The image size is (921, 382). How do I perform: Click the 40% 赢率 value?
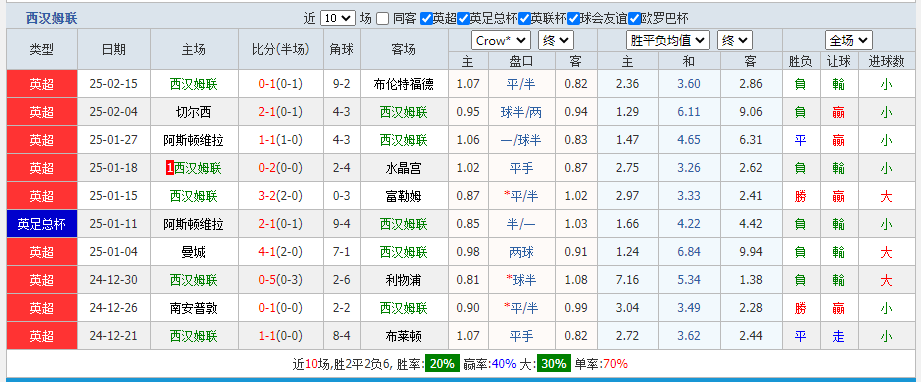pyautogui.click(x=505, y=364)
